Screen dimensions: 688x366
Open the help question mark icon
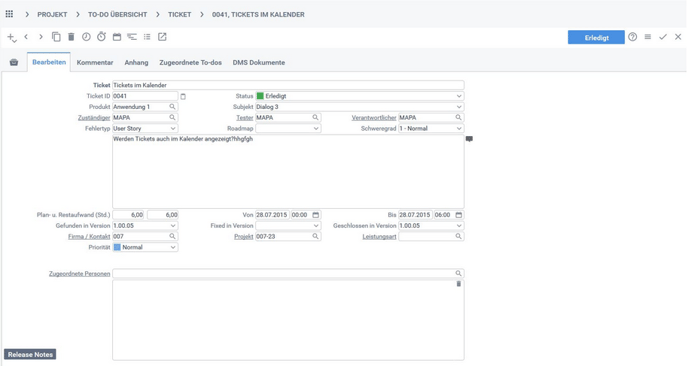(x=632, y=37)
